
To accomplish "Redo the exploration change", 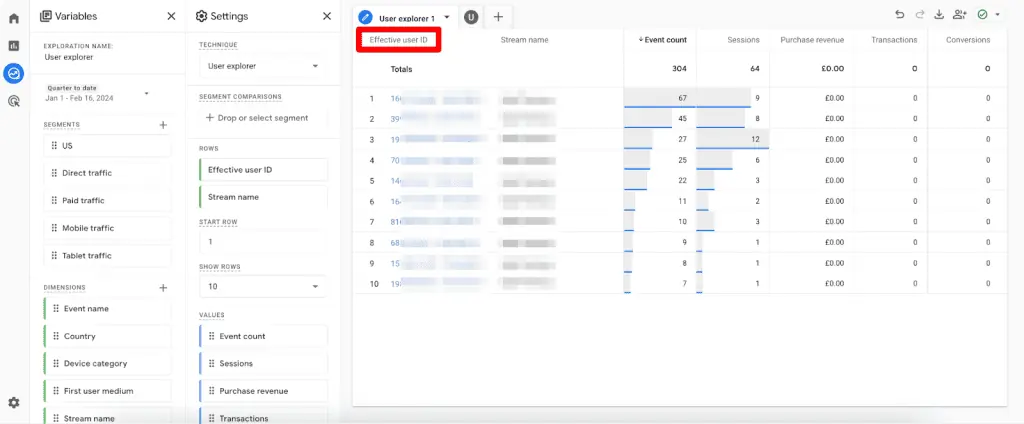I will tap(920, 14).
